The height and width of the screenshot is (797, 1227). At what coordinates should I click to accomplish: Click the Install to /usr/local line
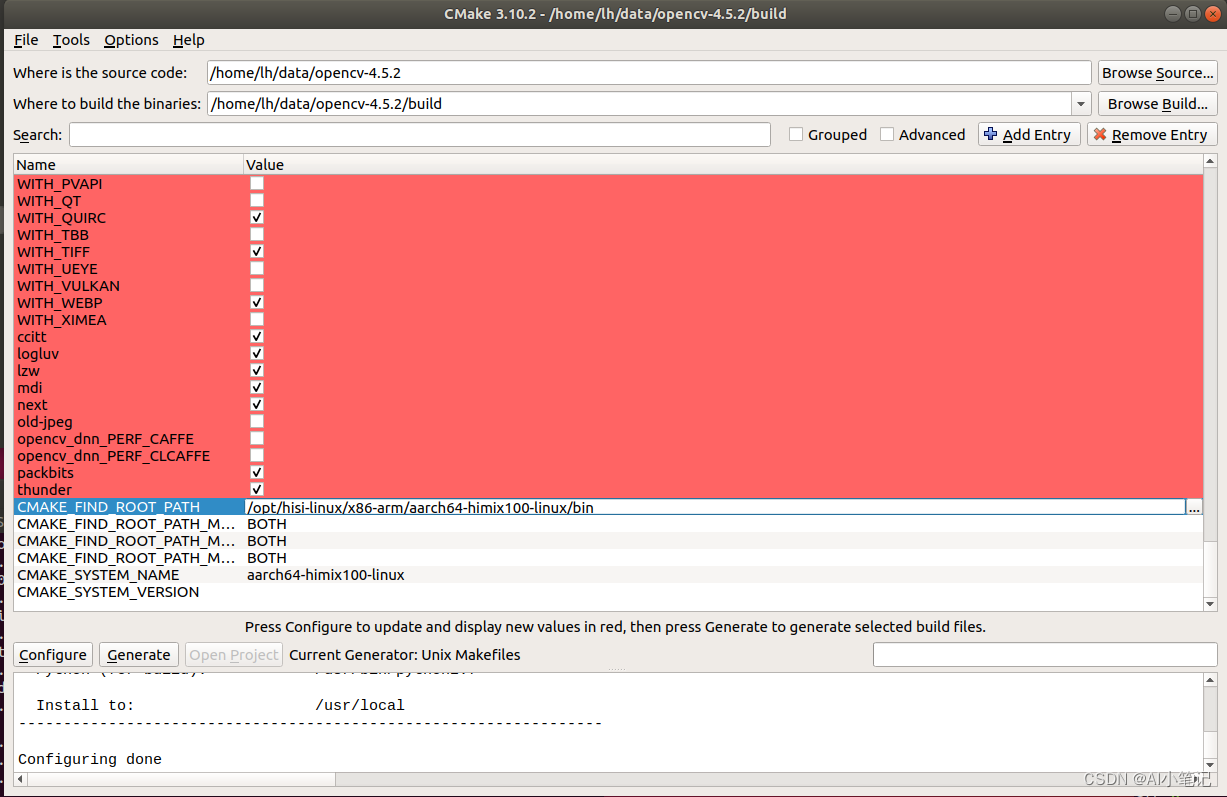pyautogui.click(x=220, y=706)
